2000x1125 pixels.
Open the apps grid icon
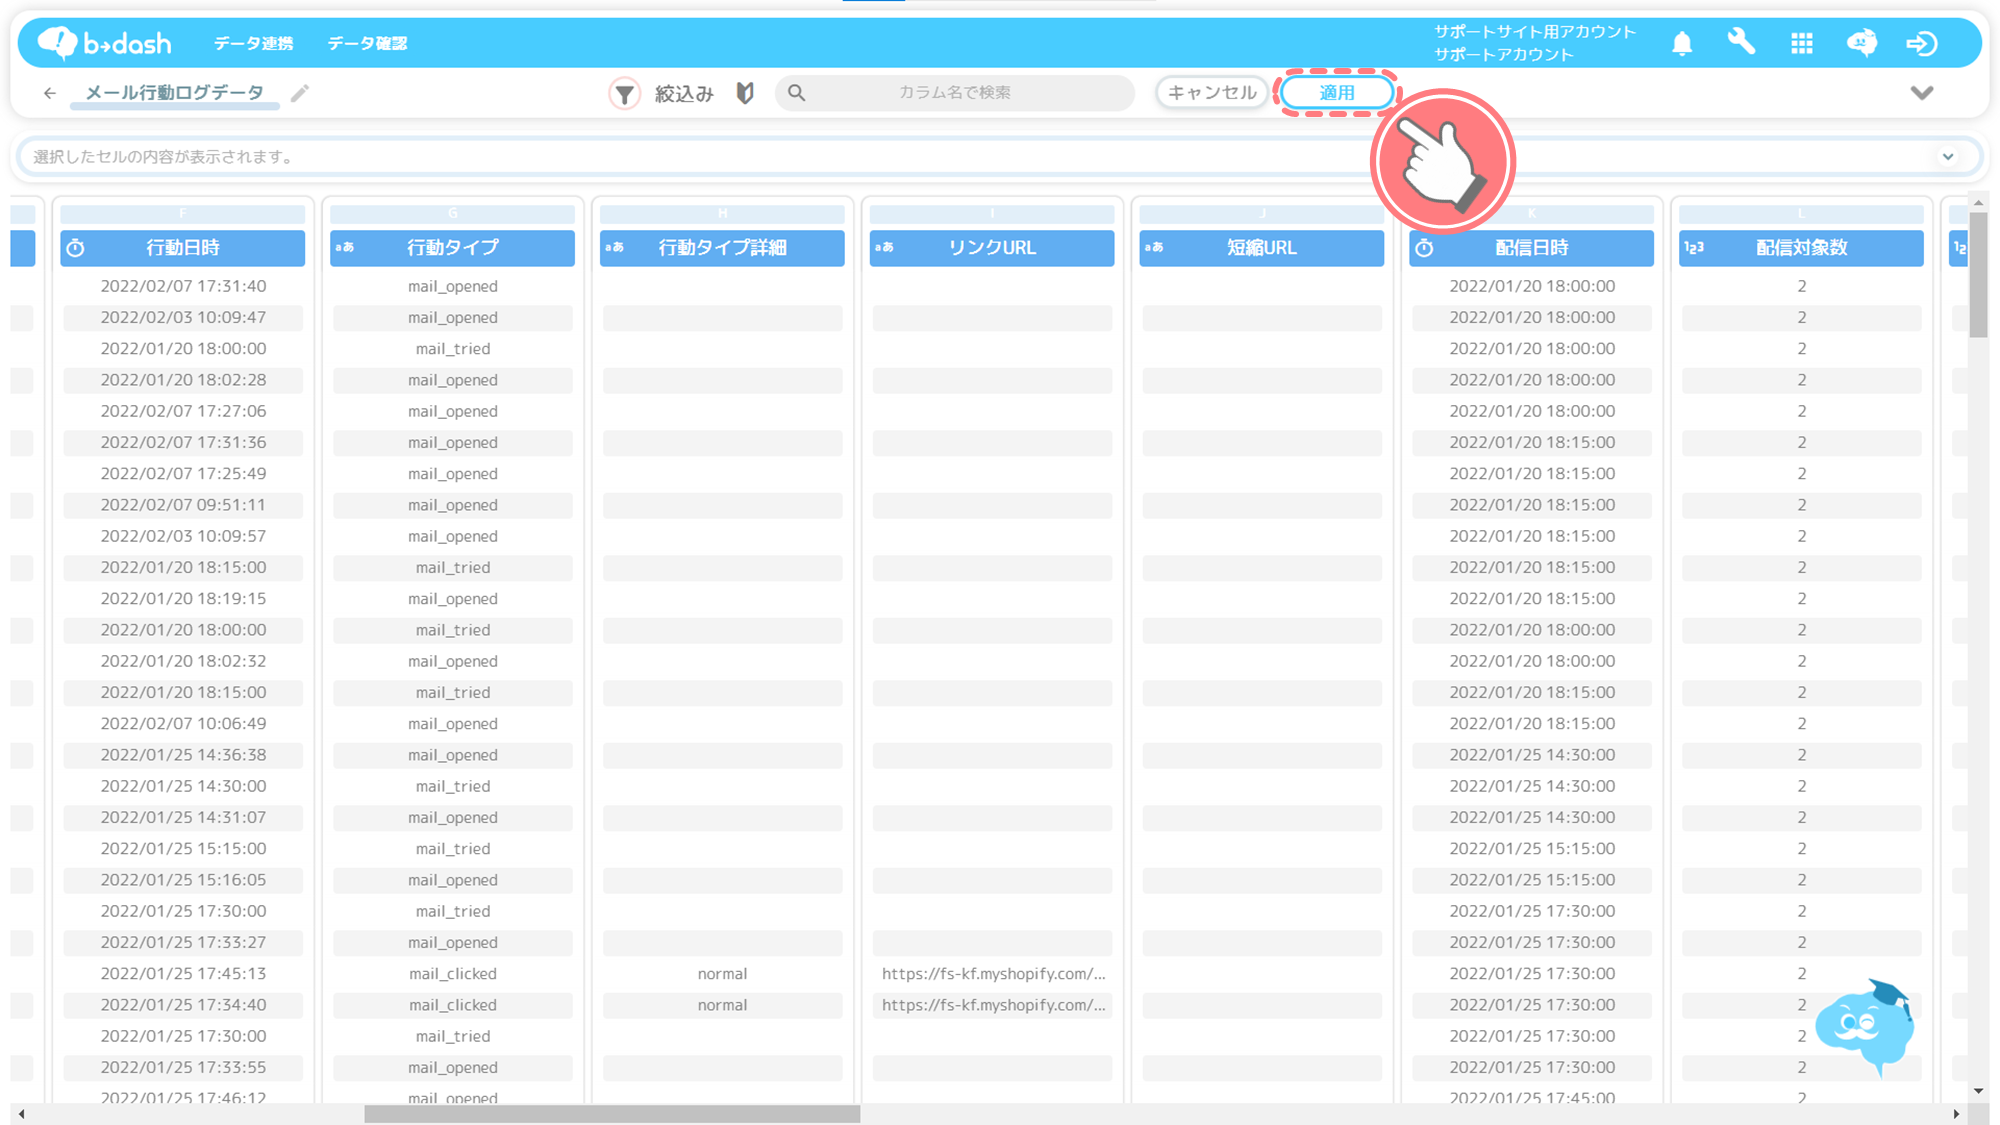1802,43
